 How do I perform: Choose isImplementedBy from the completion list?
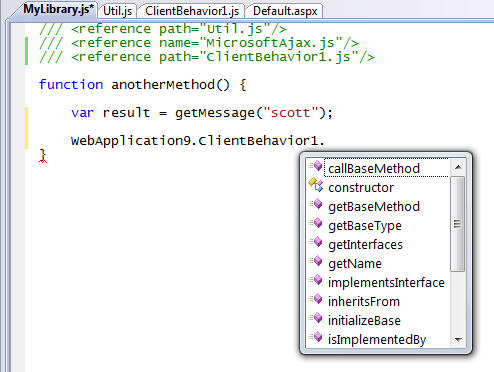coord(377,340)
